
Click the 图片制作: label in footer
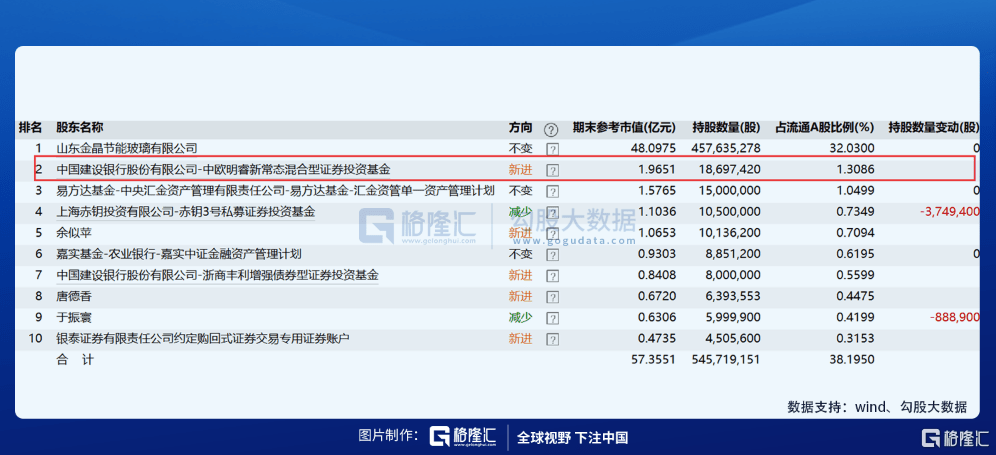[x=388, y=437]
